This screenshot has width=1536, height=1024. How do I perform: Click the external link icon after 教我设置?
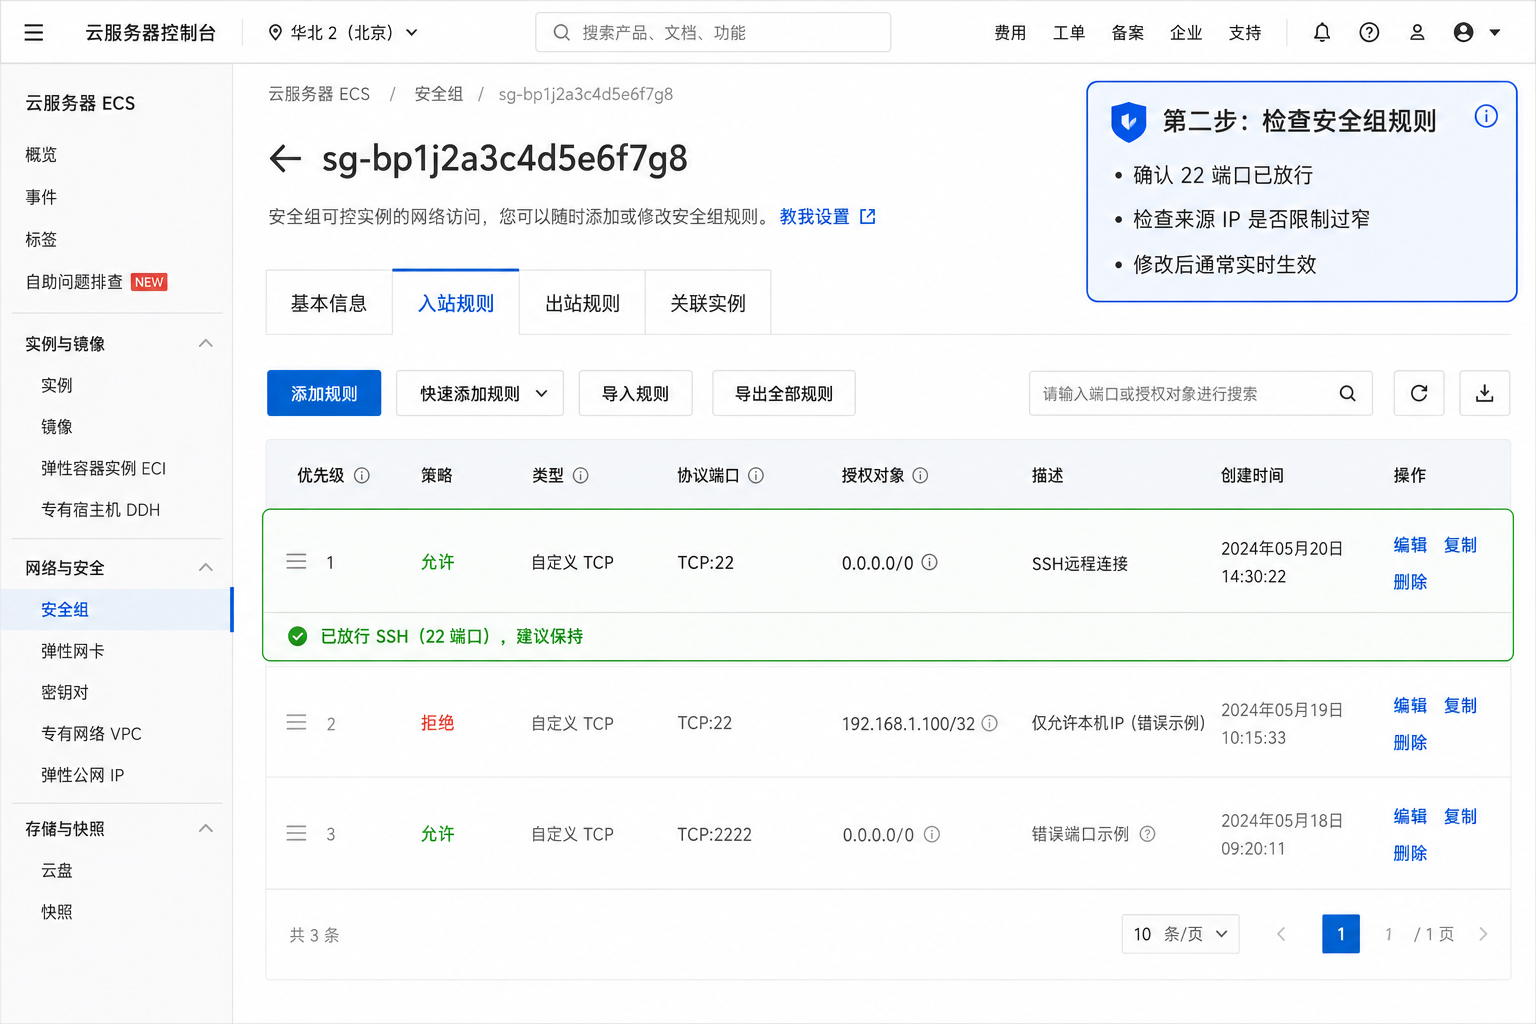point(868,217)
